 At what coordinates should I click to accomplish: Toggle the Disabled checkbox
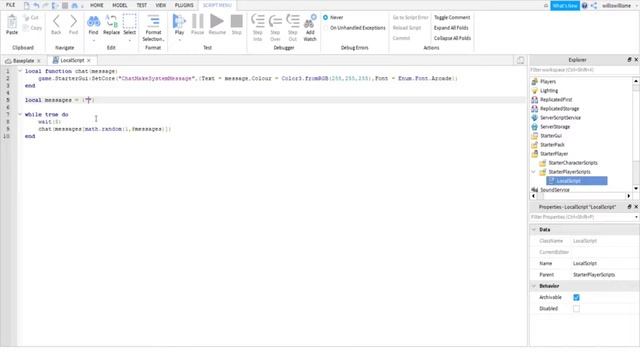(x=576, y=309)
